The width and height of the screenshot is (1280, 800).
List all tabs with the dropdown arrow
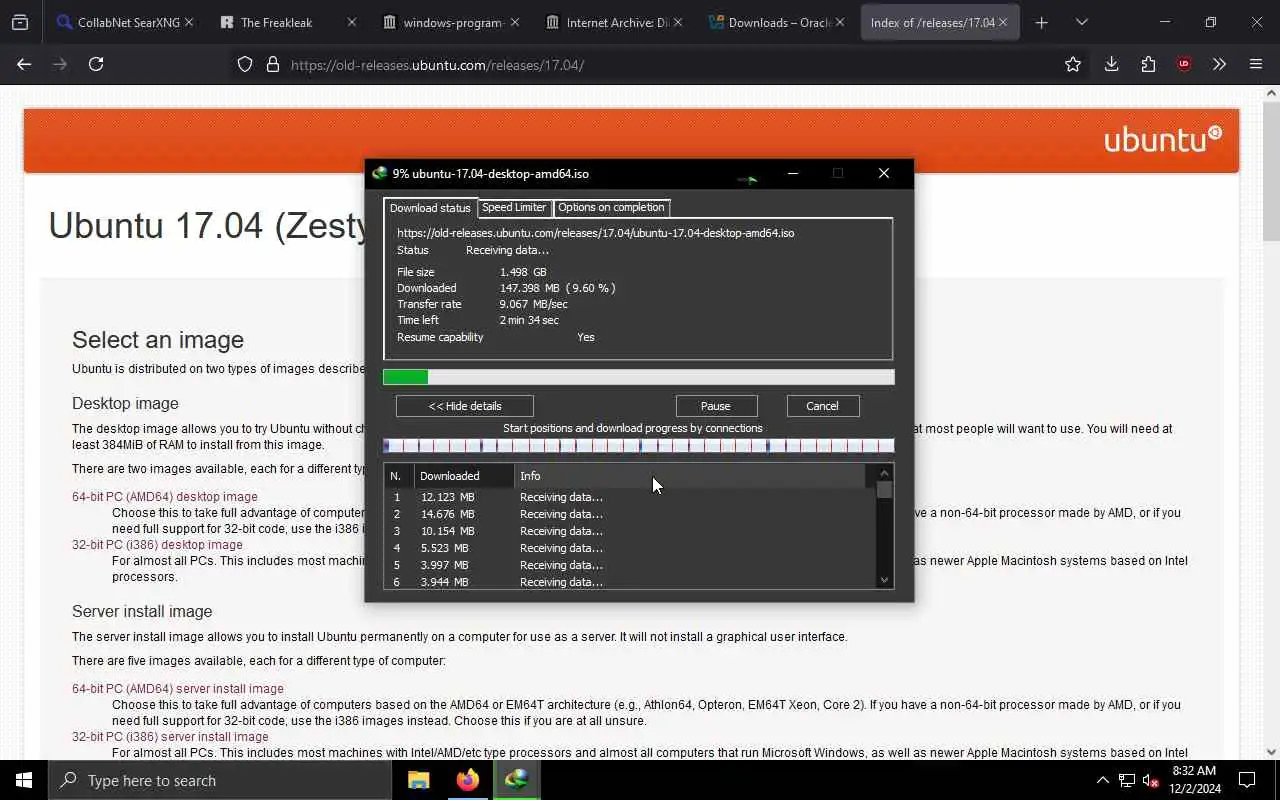click(1081, 22)
